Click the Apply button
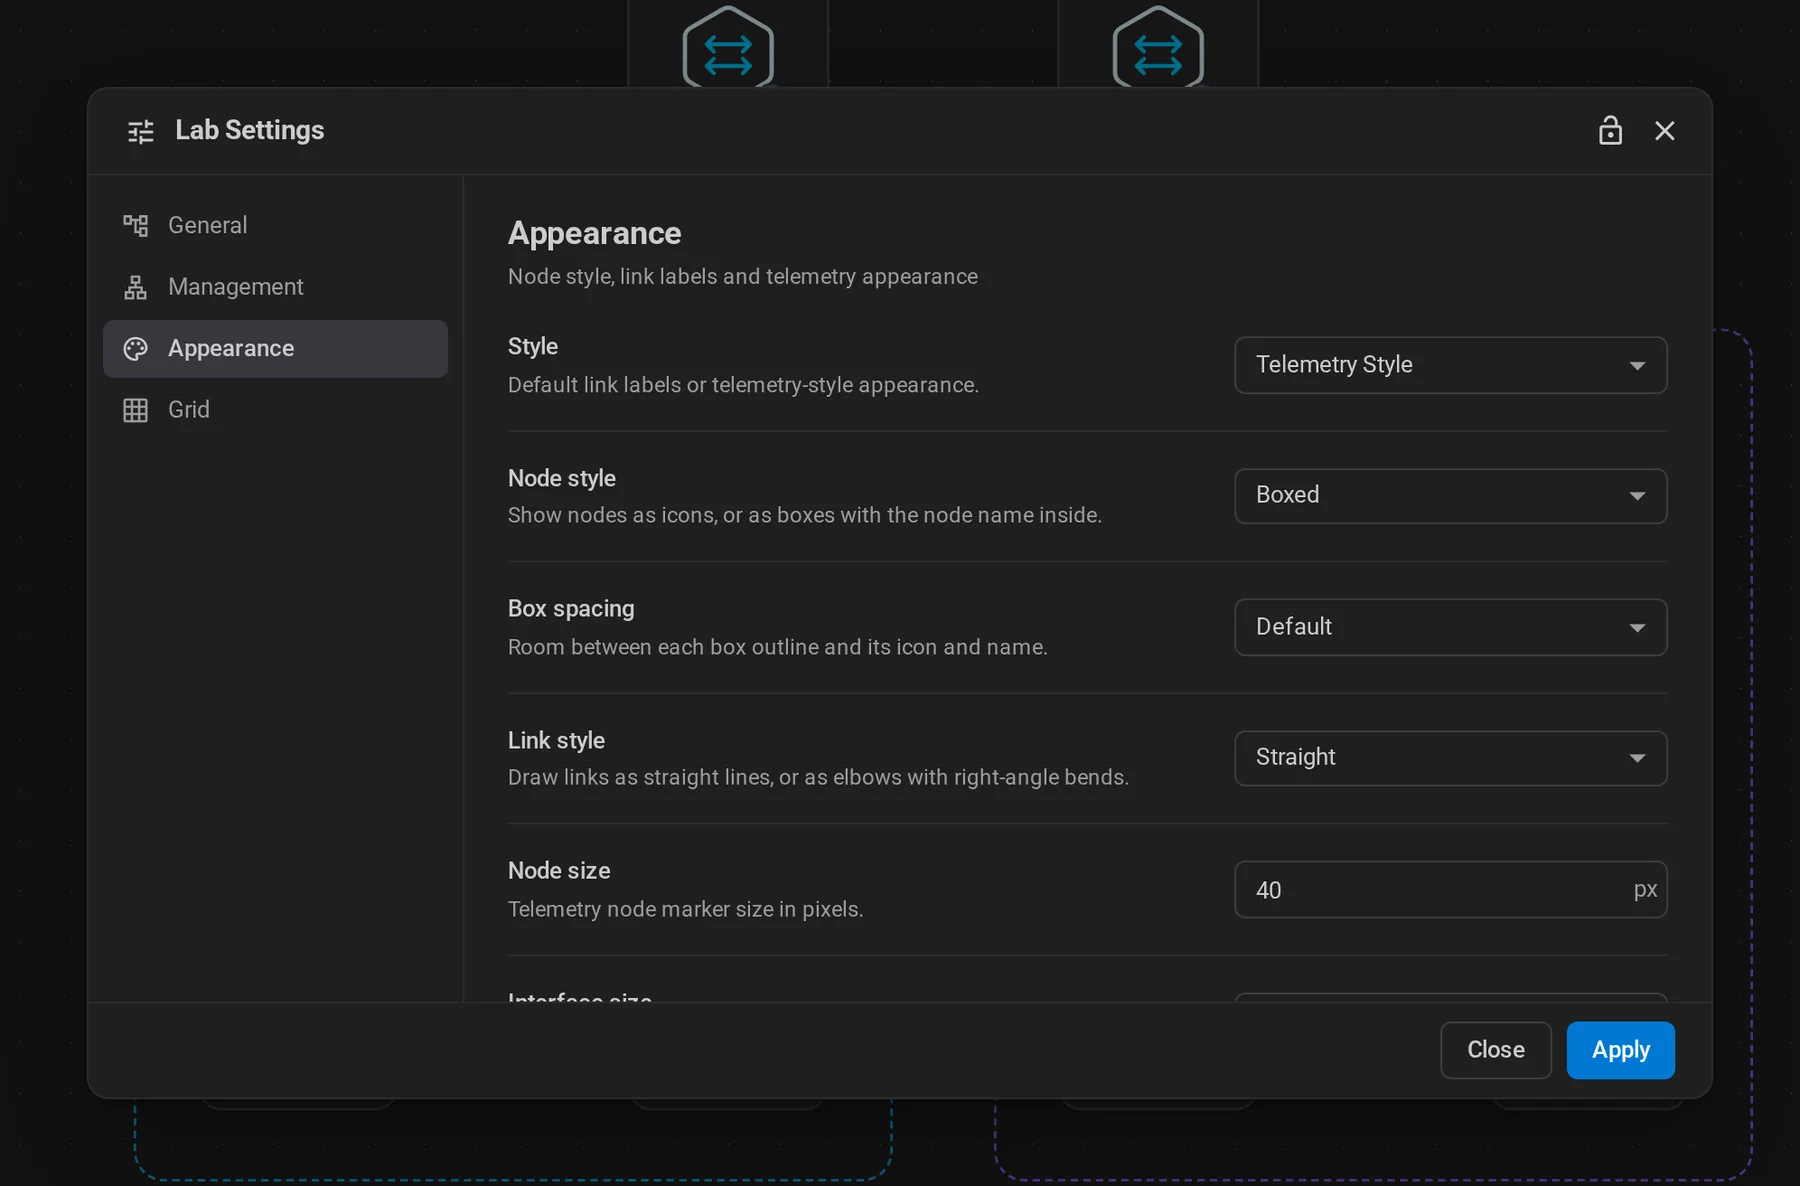The height and width of the screenshot is (1186, 1800). point(1620,1050)
